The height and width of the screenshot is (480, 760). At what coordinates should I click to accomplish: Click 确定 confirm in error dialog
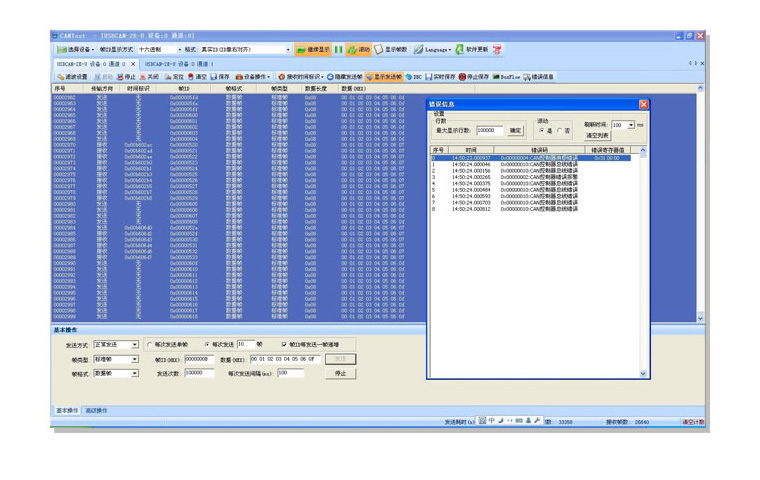(x=515, y=130)
